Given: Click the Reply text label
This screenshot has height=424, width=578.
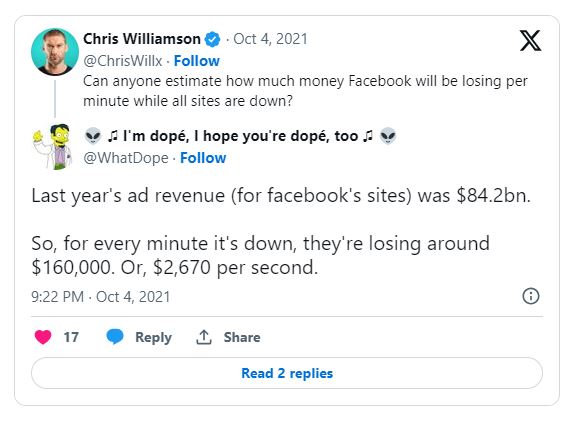Looking at the screenshot, I should point(153,337).
